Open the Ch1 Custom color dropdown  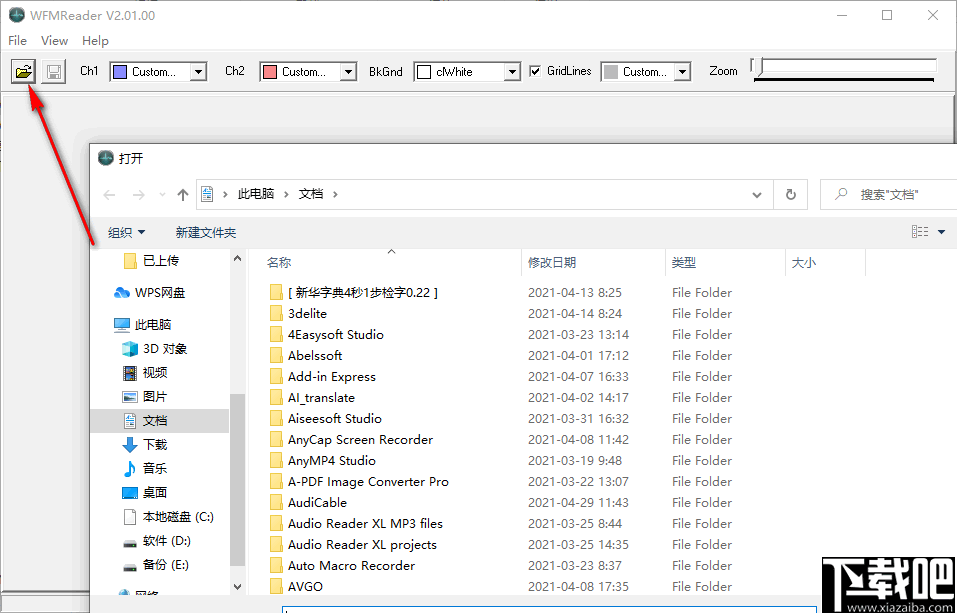[197, 71]
